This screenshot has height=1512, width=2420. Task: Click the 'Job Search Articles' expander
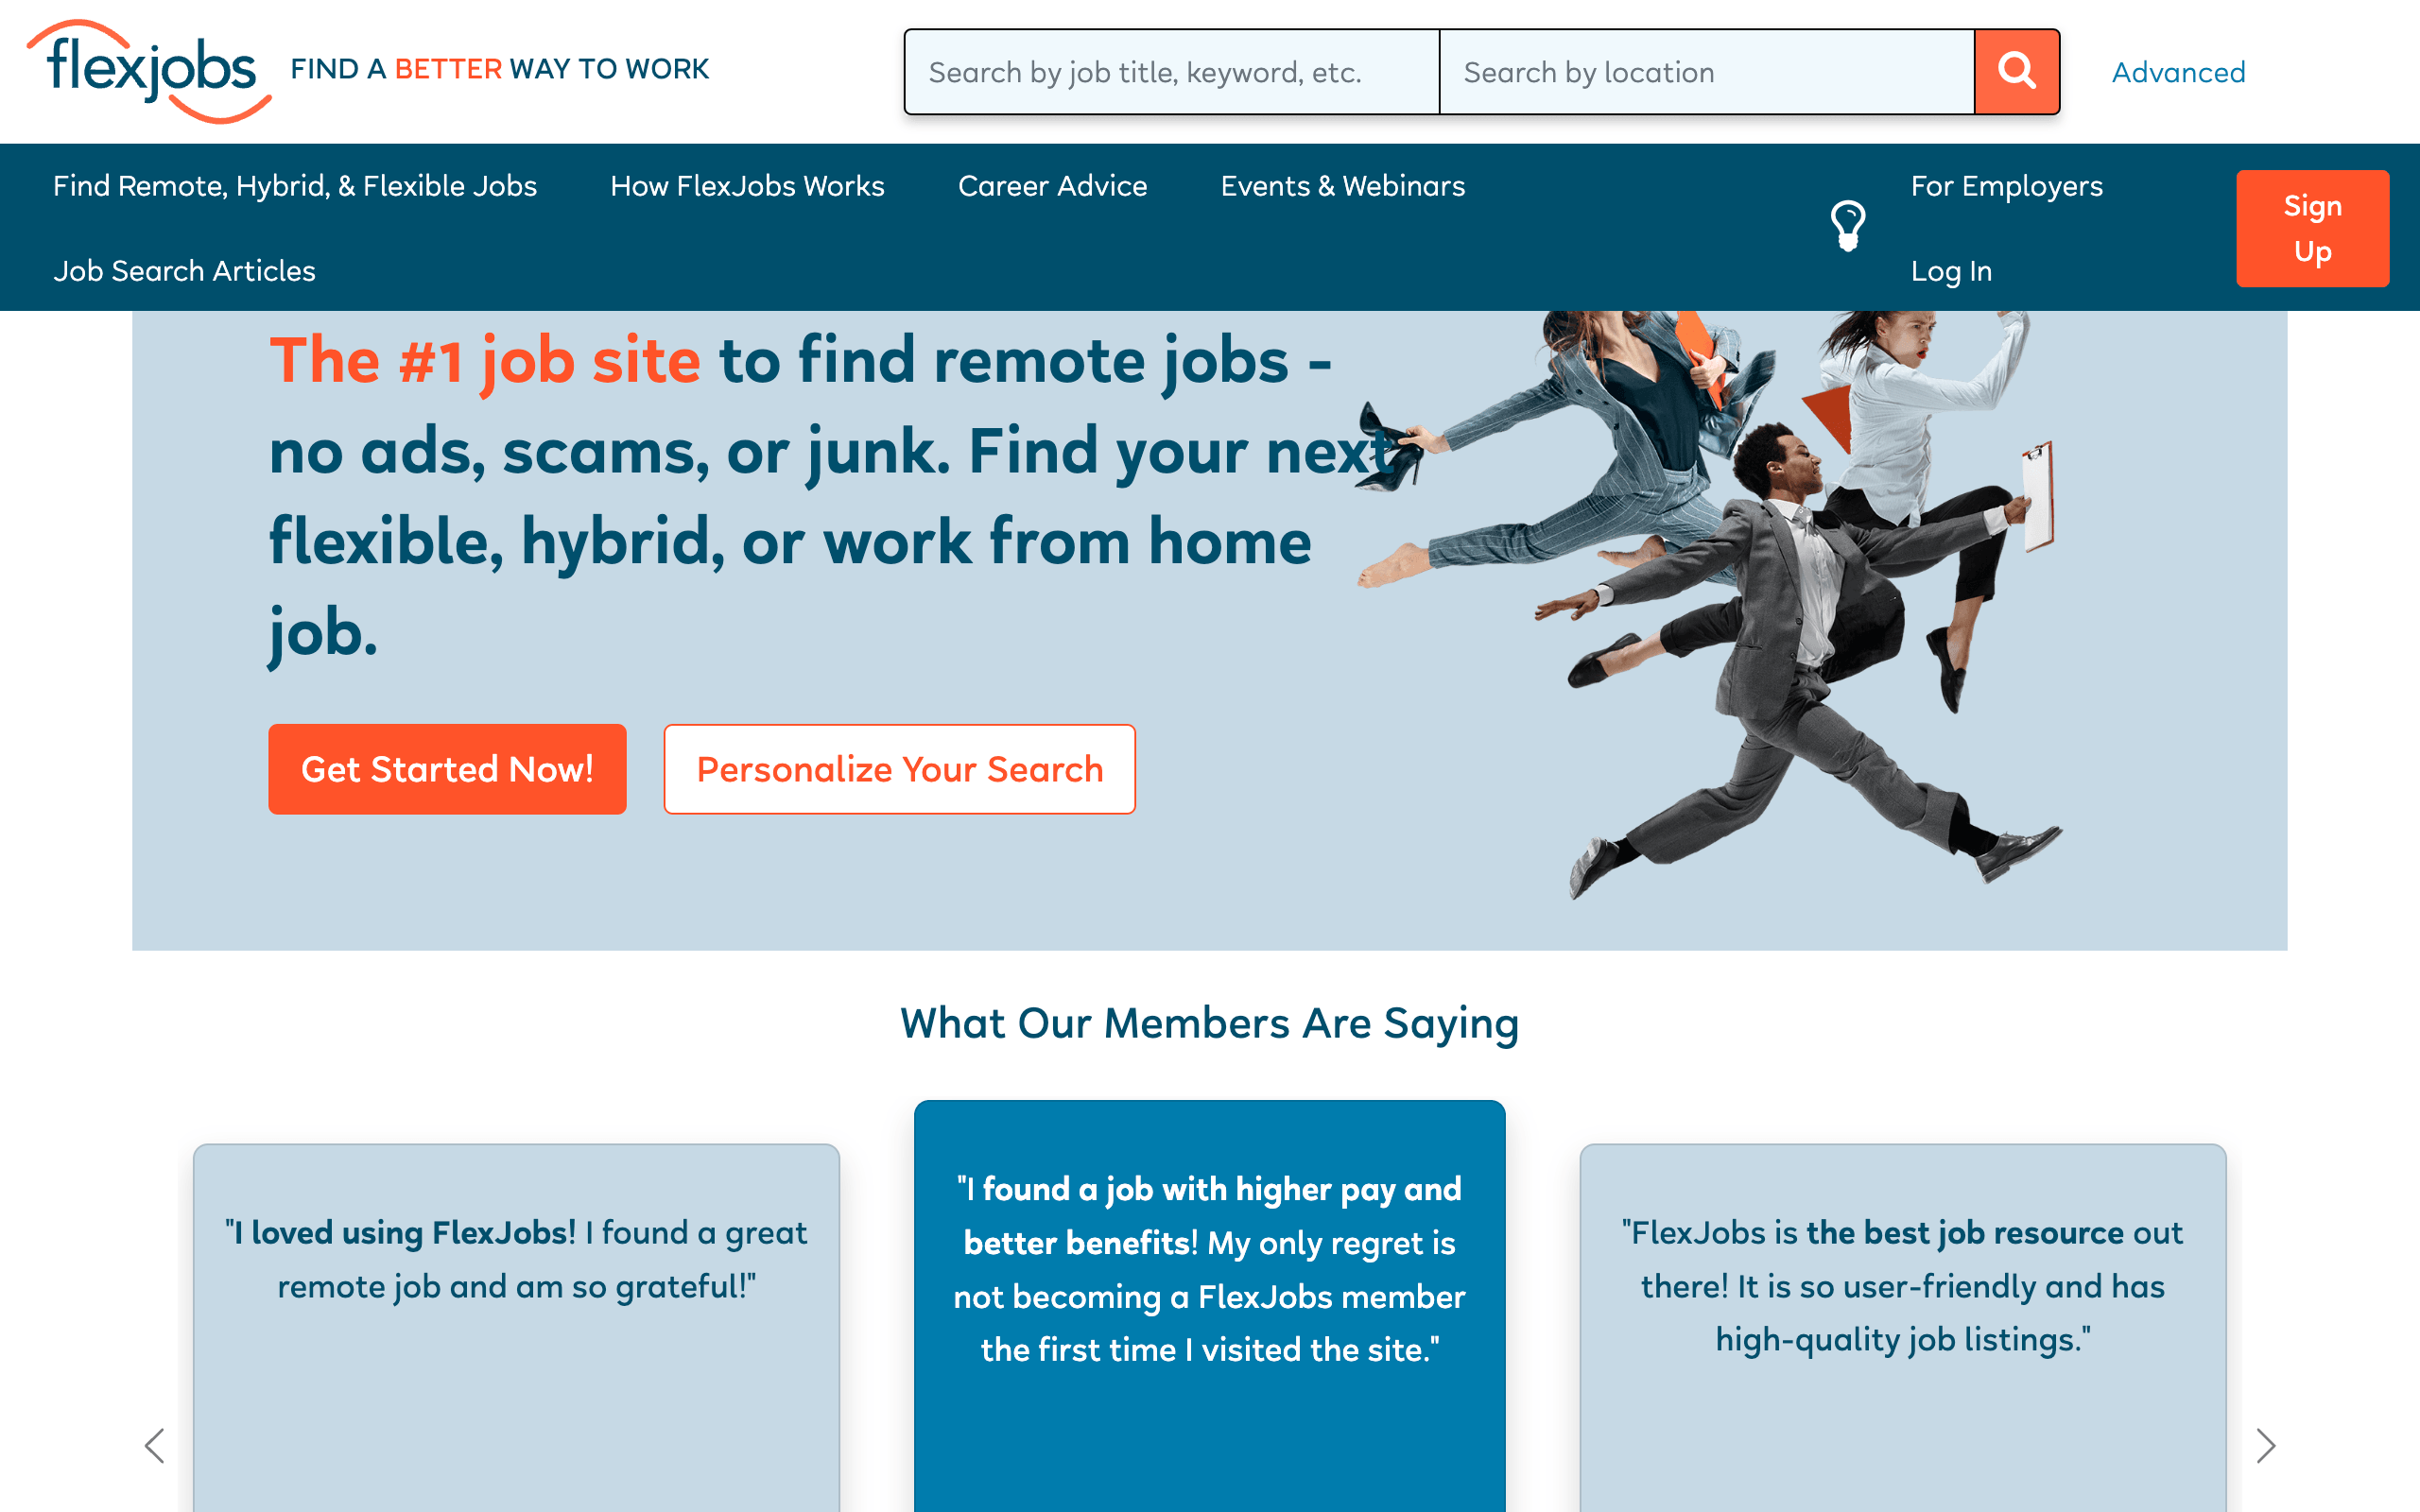(x=184, y=270)
